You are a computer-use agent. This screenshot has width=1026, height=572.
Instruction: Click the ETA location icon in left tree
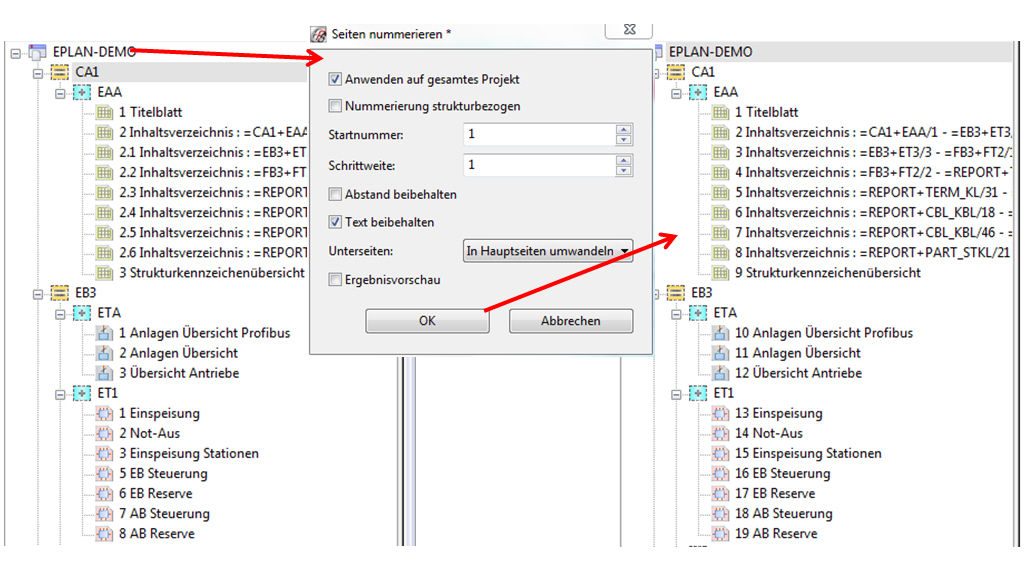[x=82, y=313]
